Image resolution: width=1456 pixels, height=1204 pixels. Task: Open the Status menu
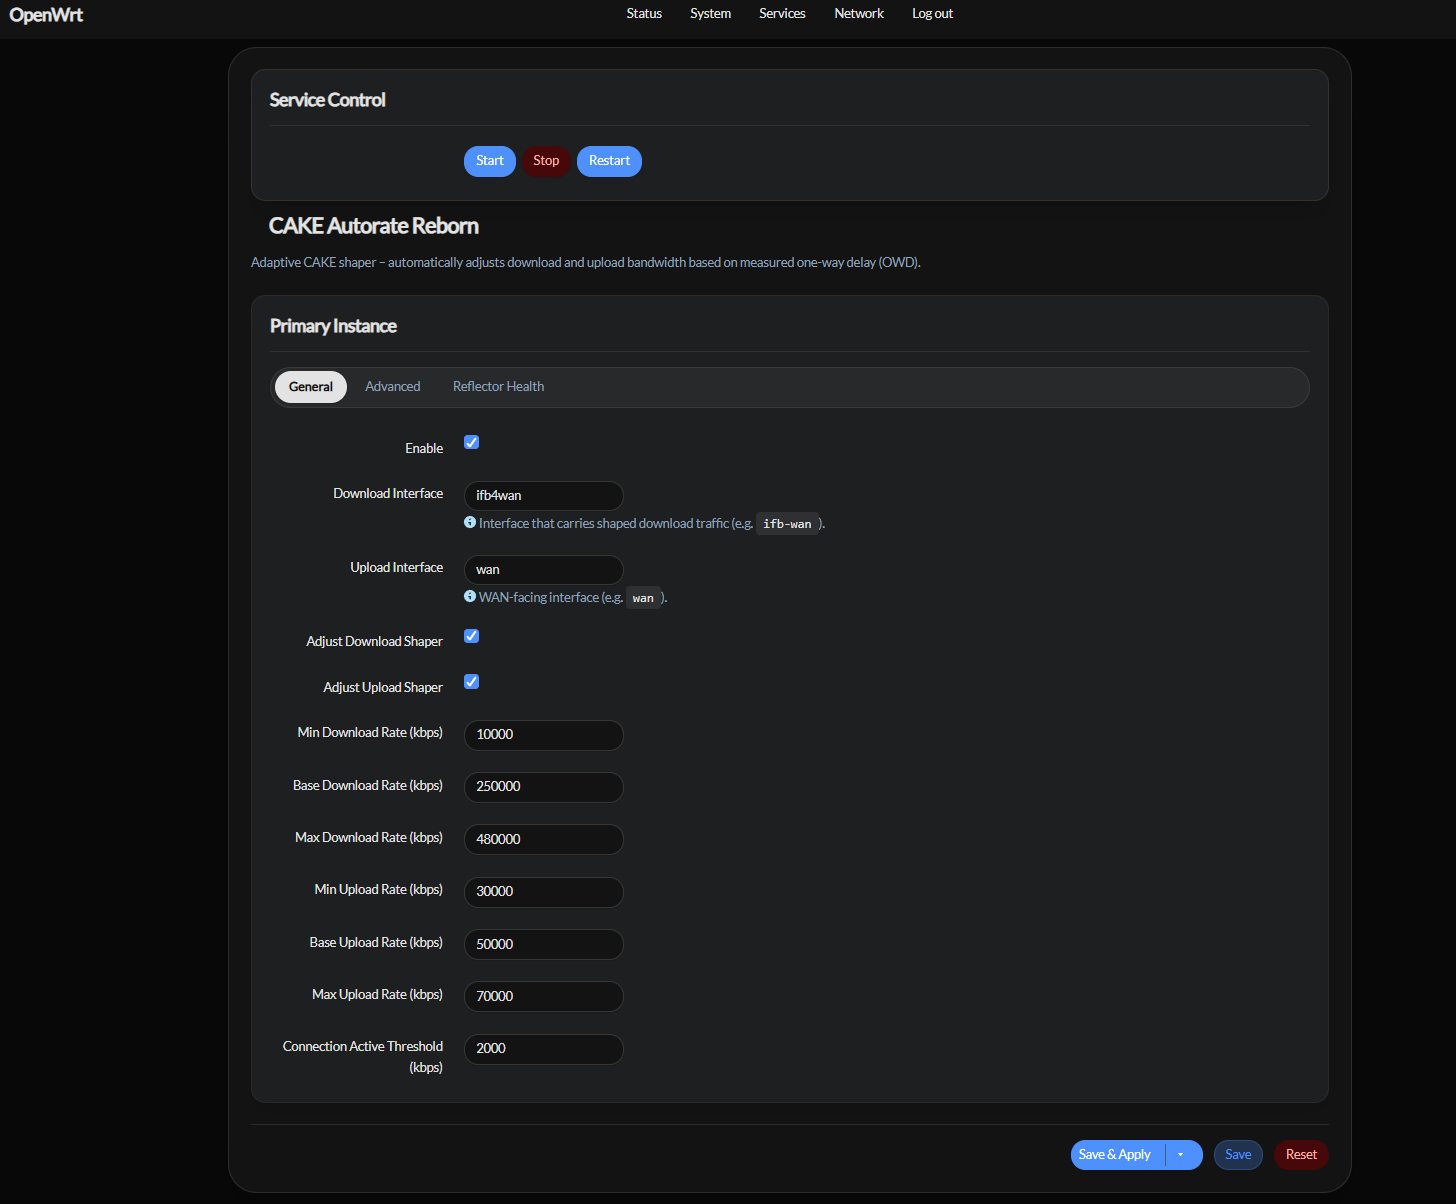[644, 14]
